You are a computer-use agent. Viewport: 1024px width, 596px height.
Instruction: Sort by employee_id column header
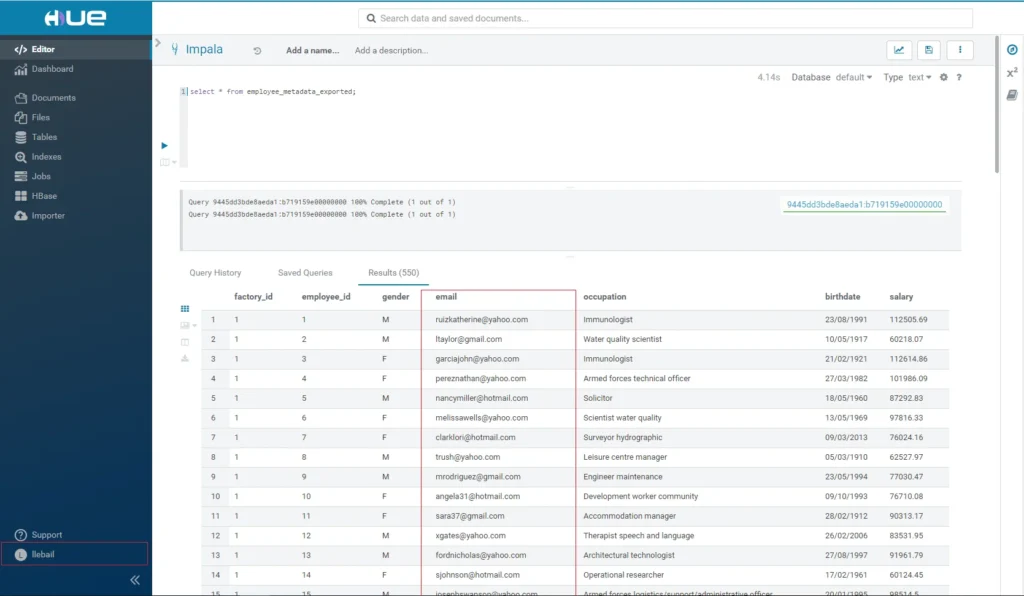click(326, 297)
